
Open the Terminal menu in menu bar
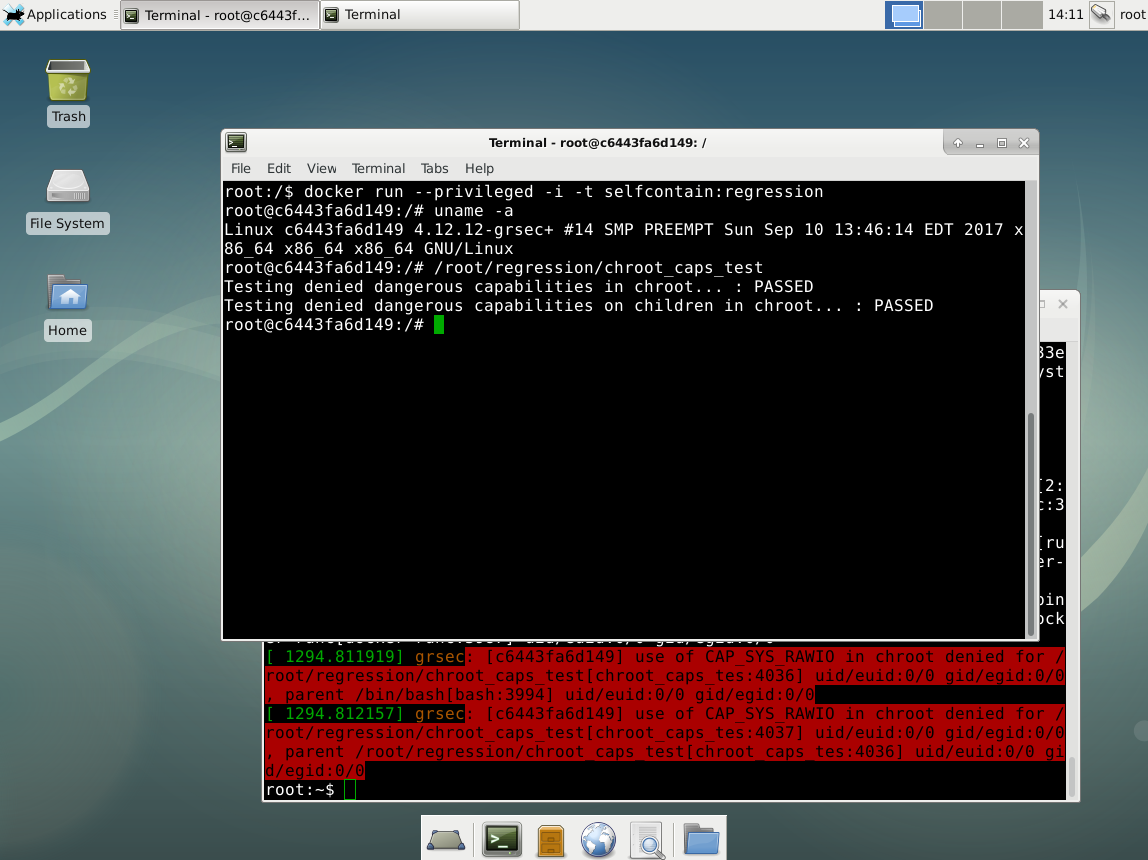click(x=379, y=168)
